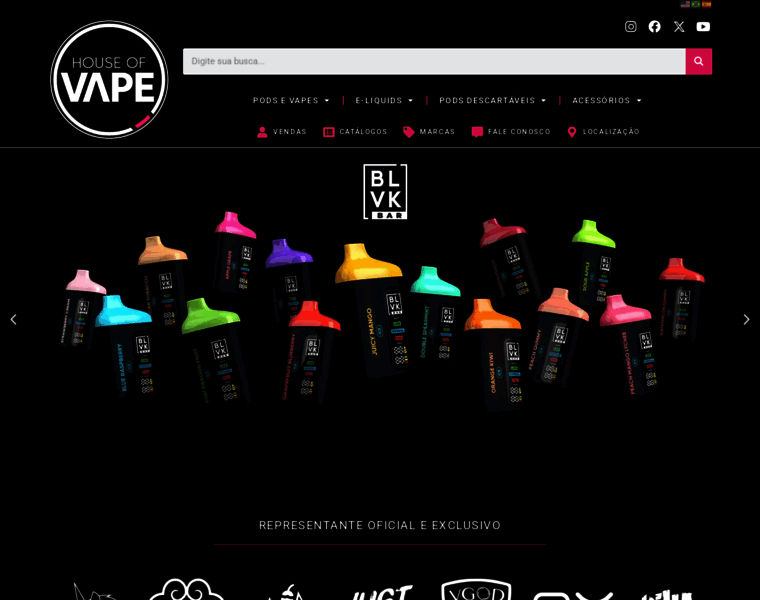
Task: Open the Instagram profile icon
Action: (630, 27)
